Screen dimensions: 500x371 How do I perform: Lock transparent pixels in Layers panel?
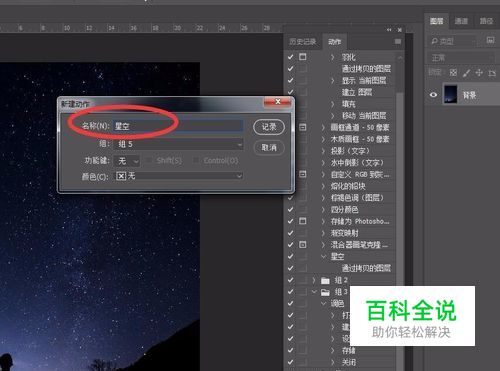pos(453,72)
